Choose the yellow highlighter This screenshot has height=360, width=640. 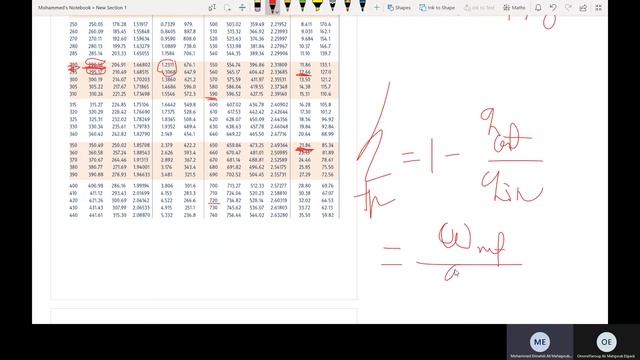pyautogui.click(x=318, y=6)
